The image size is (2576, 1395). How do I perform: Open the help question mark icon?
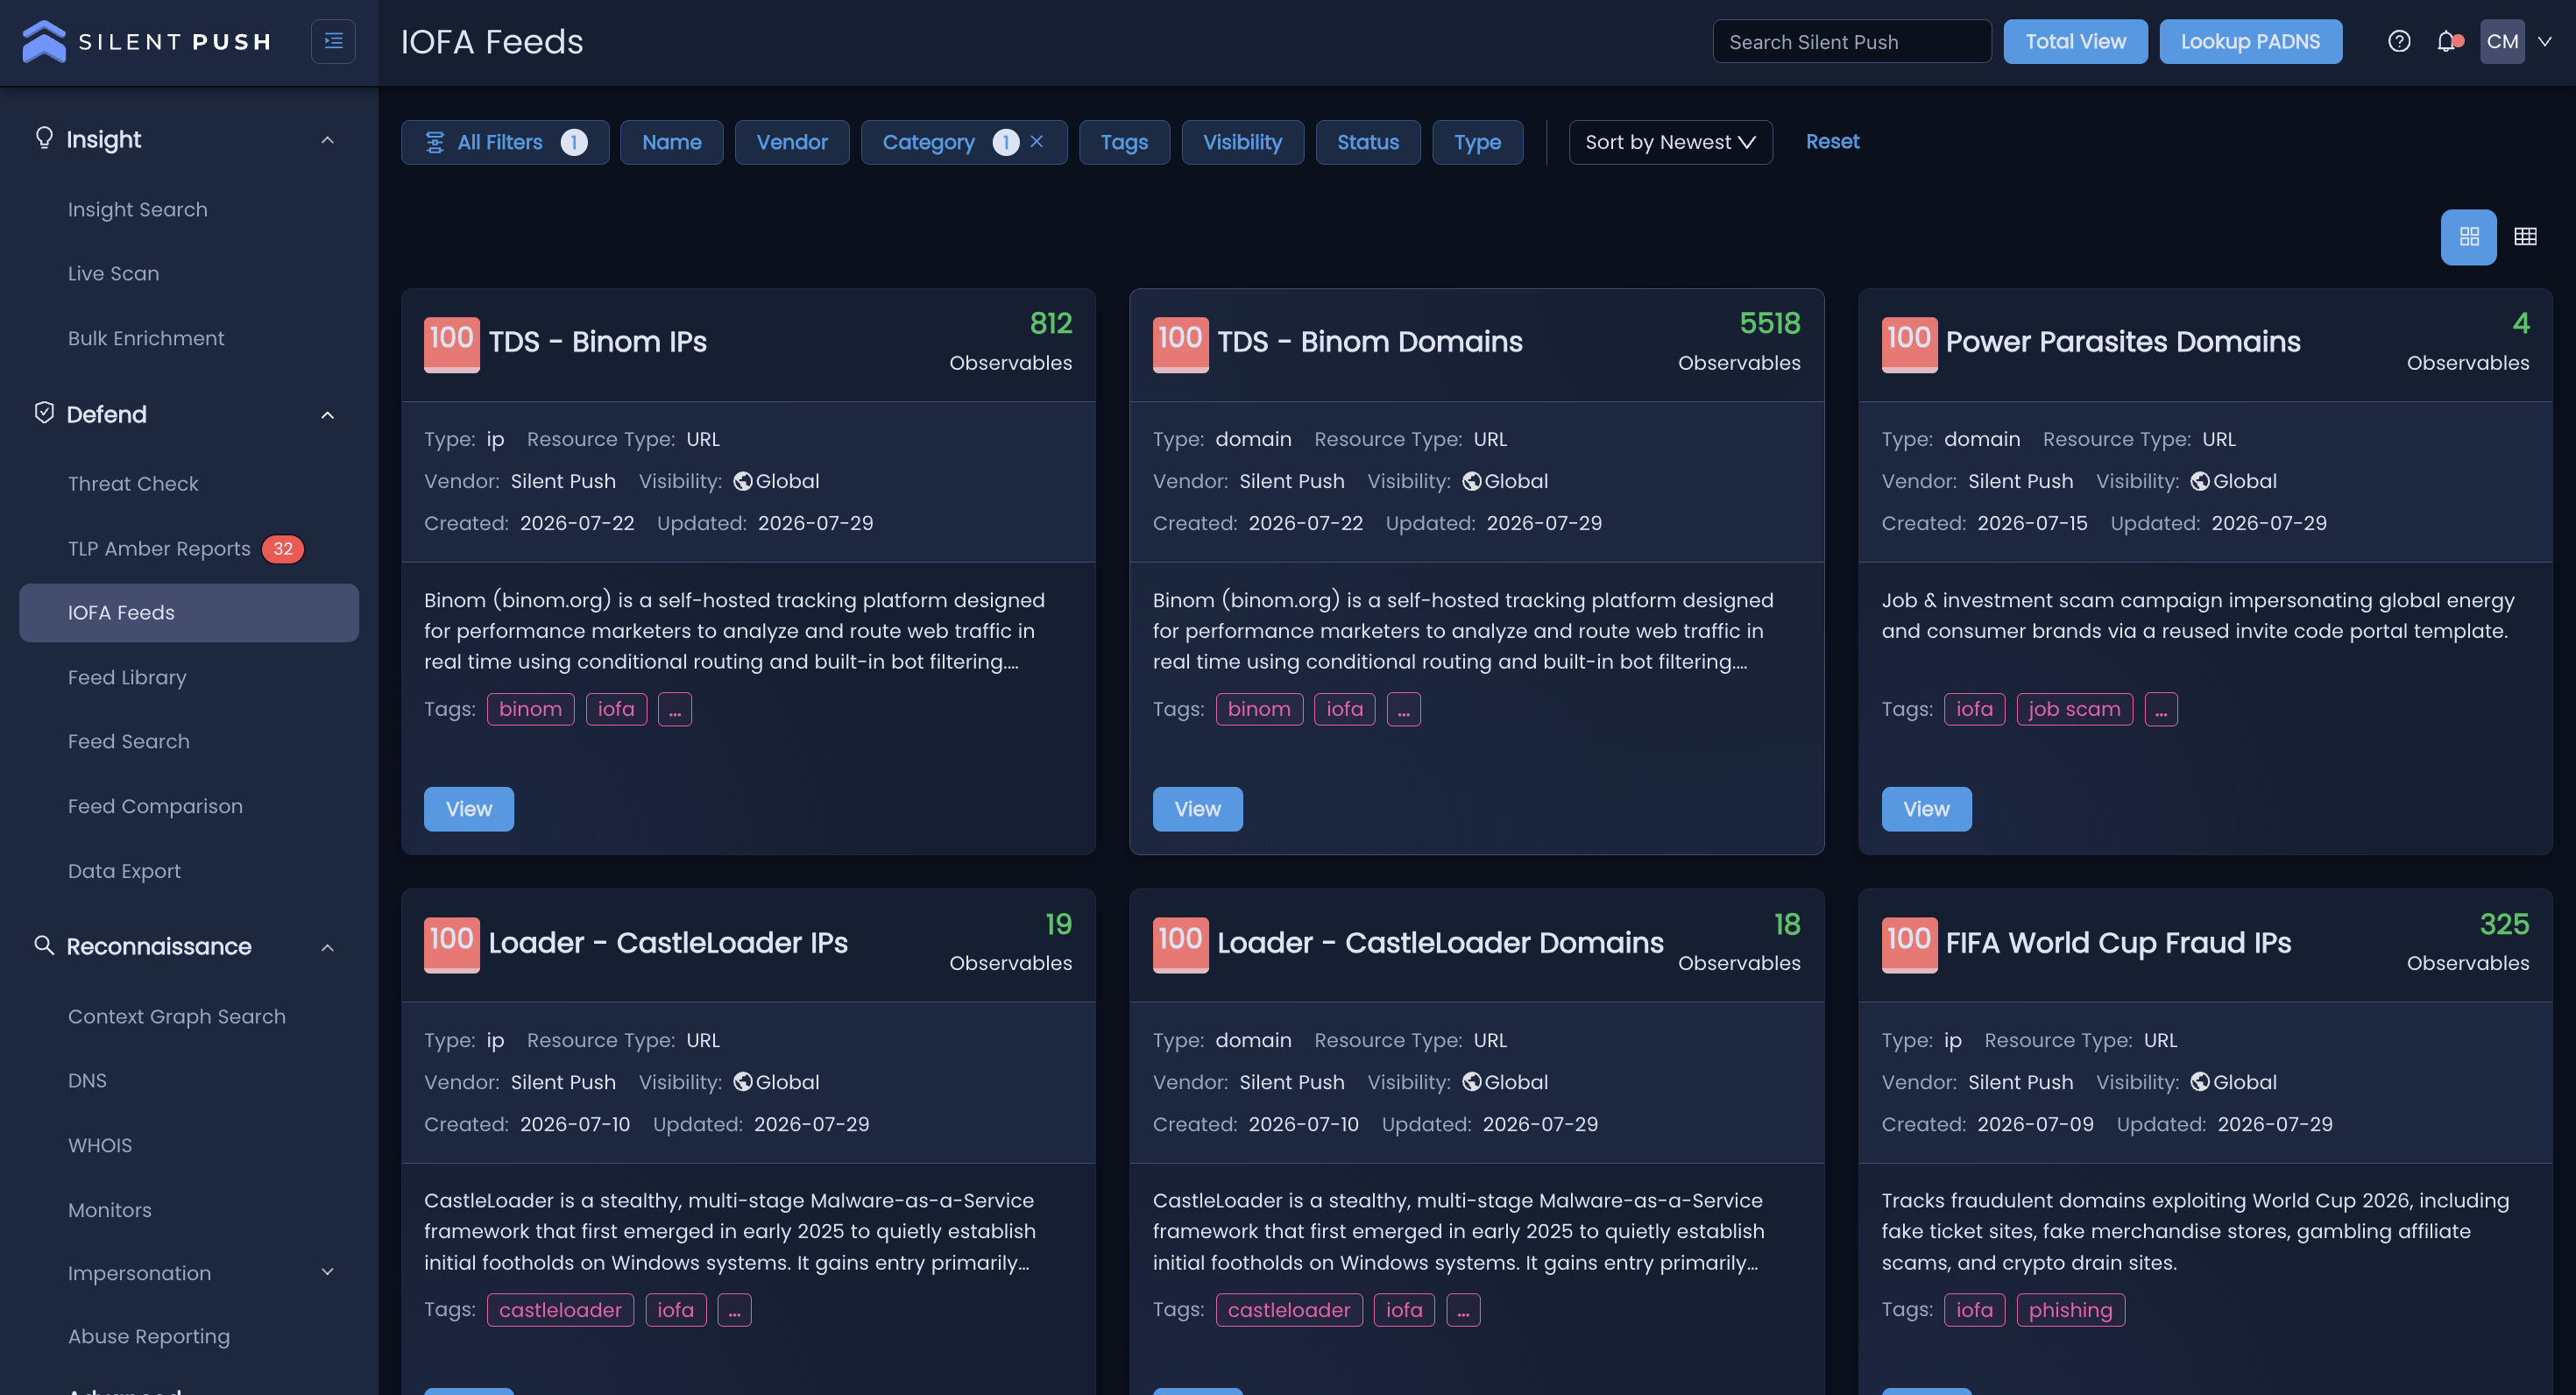point(2398,42)
